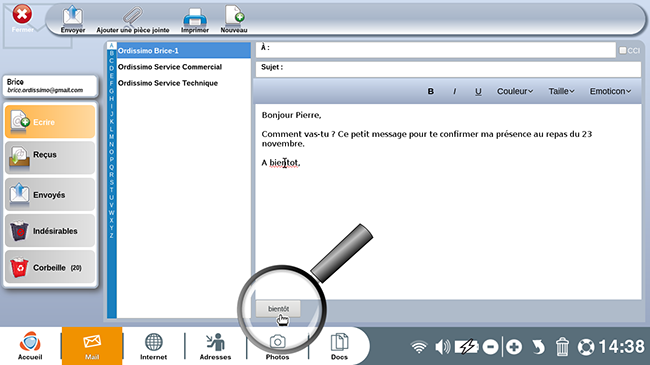
Task: Expand the Couleur dropdown
Action: click(x=515, y=91)
